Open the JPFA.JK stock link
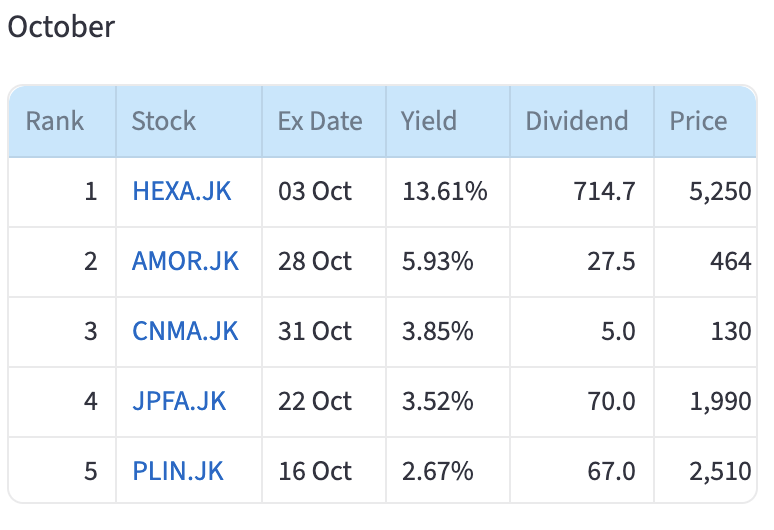This screenshot has width=774, height=530. pyautogui.click(x=179, y=401)
